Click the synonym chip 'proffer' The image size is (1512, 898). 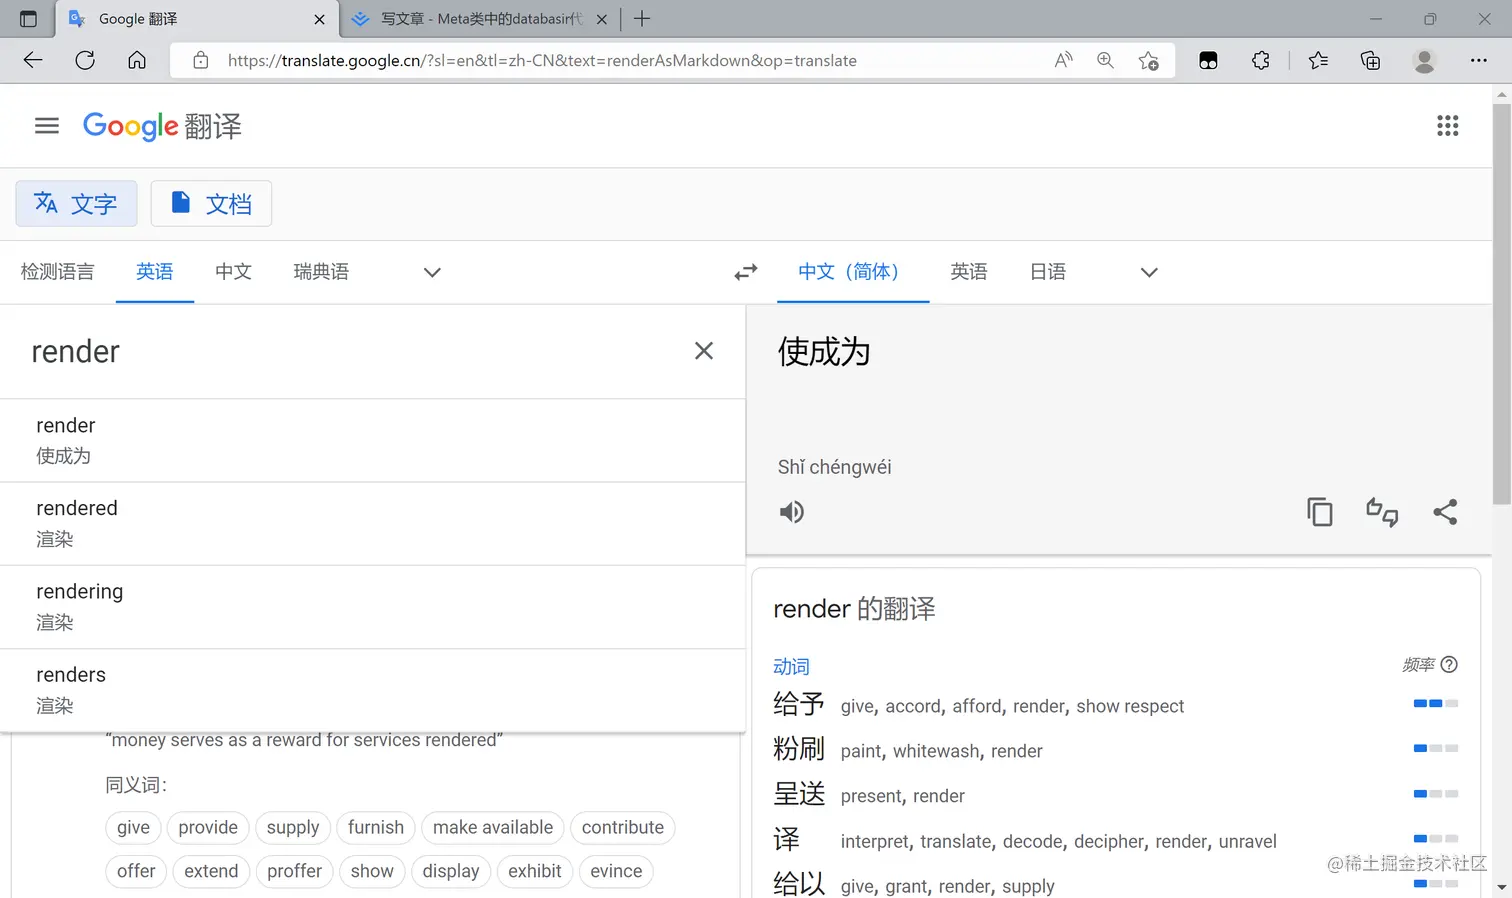coord(295,872)
